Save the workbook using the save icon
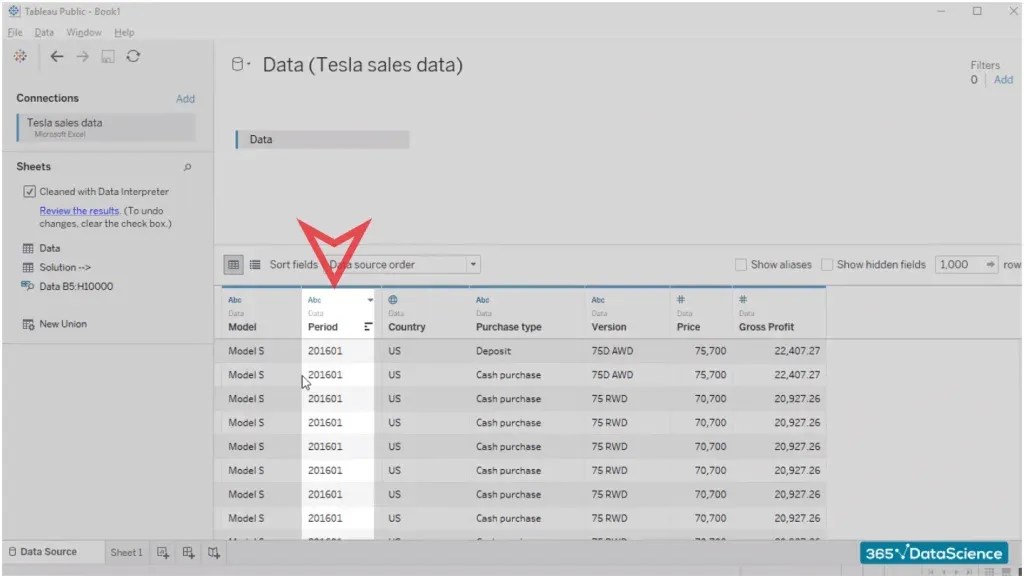 point(107,57)
